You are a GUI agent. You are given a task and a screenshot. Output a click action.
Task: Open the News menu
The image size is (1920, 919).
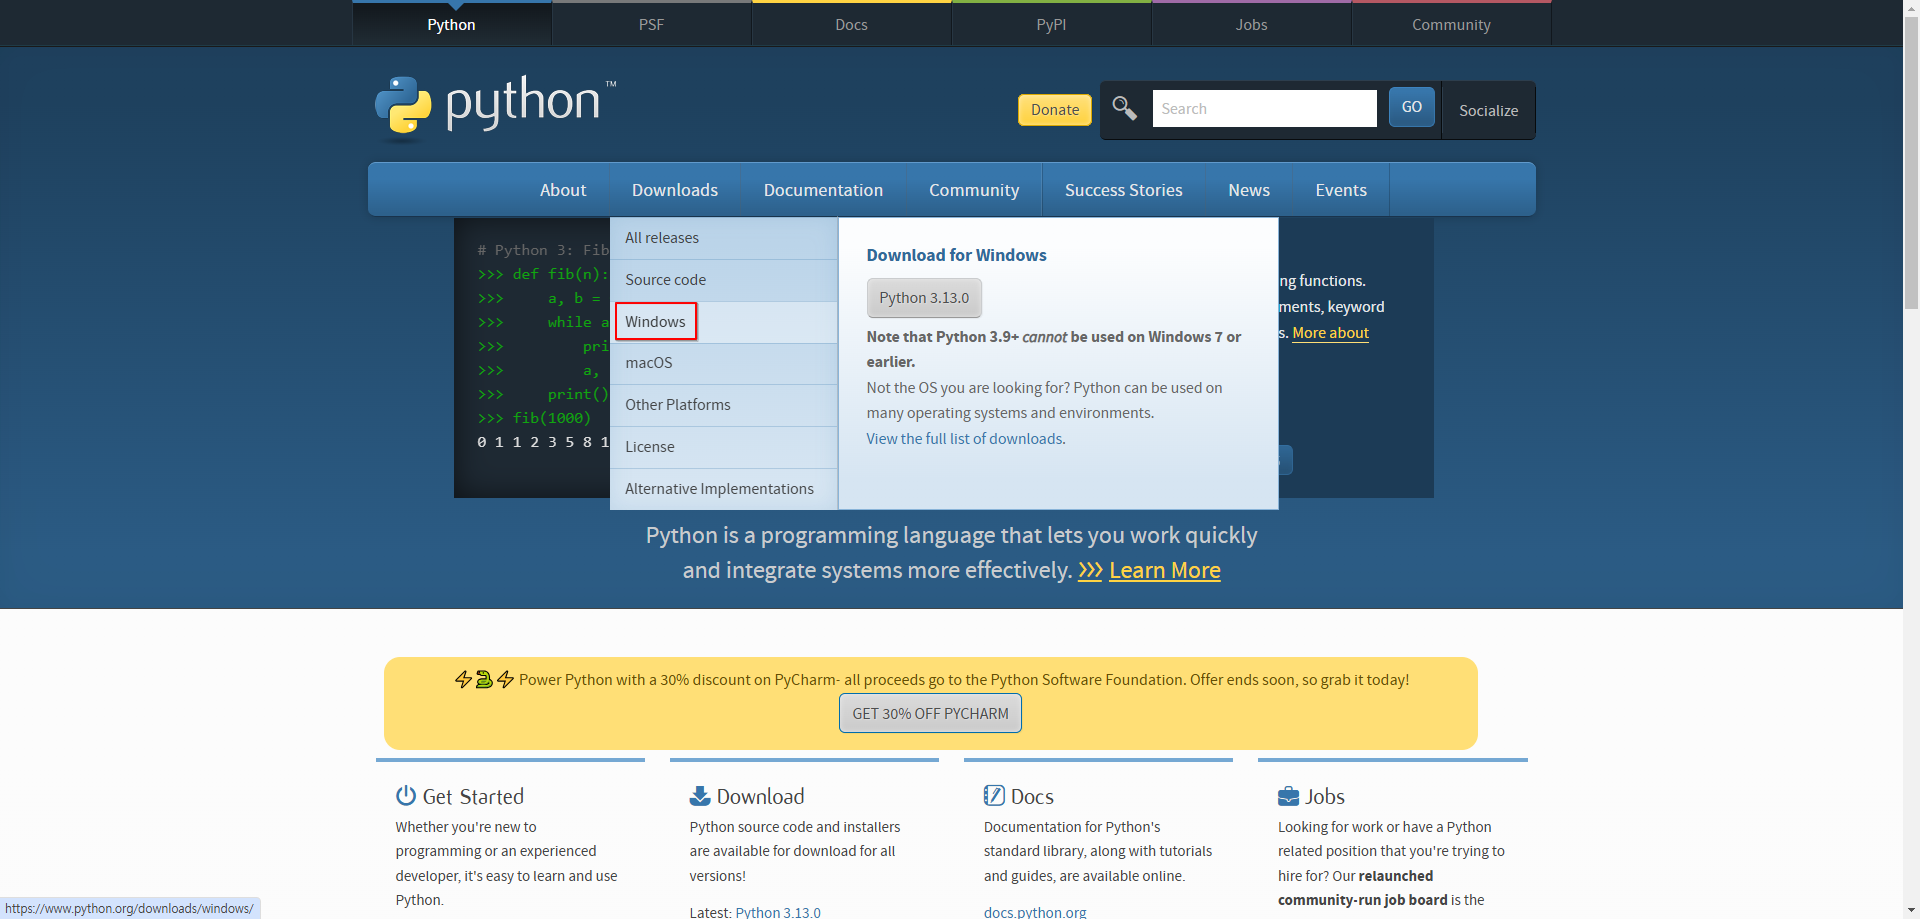1249,190
